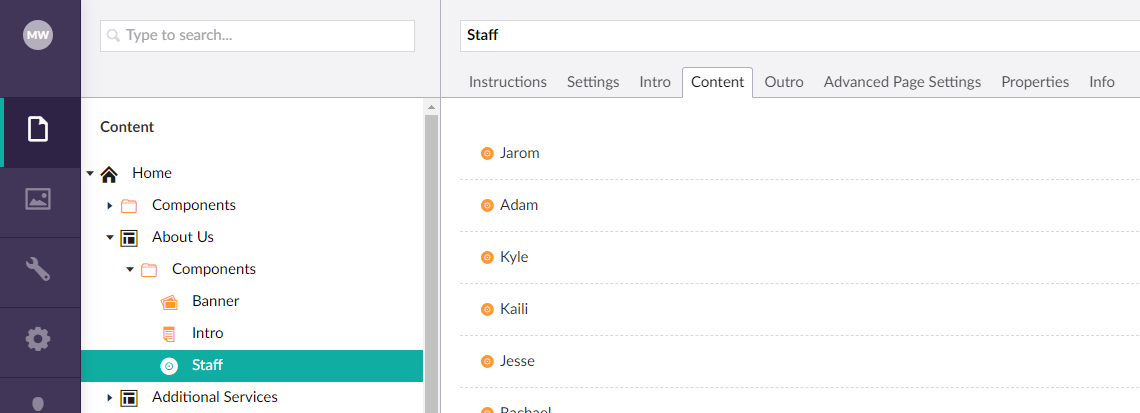Click the orange icon beside Jesse
1140x413 pixels.
coord(487,361)
